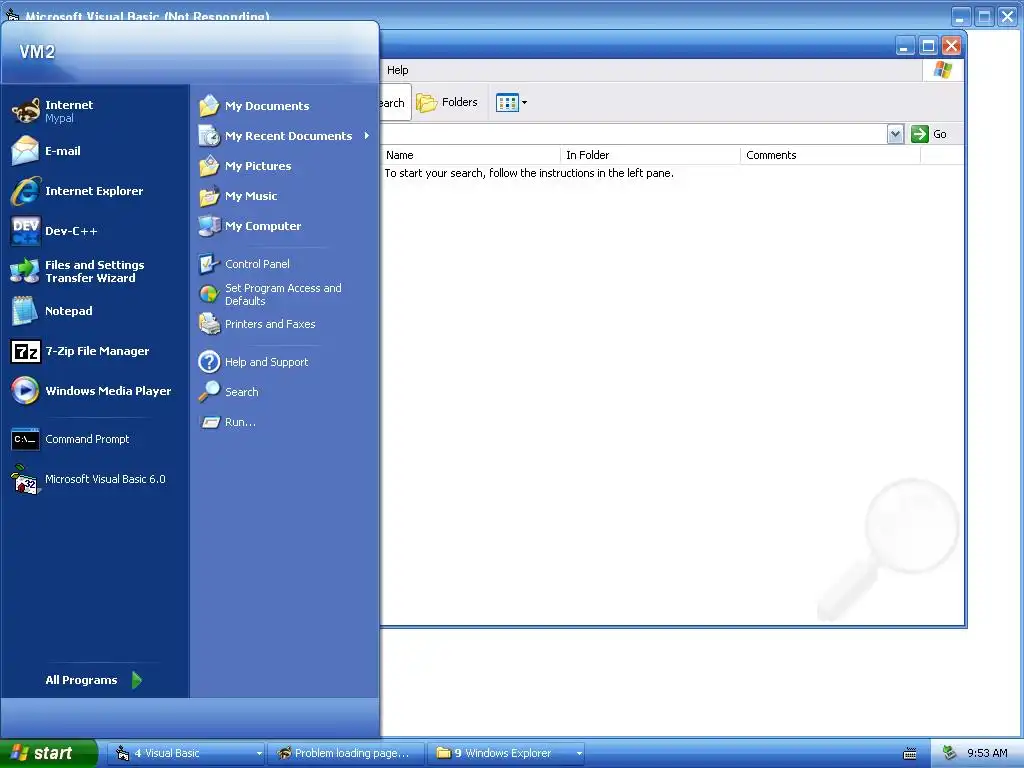
Task: Expand My Recent Documents submenu
Action: tap(284, 136)
